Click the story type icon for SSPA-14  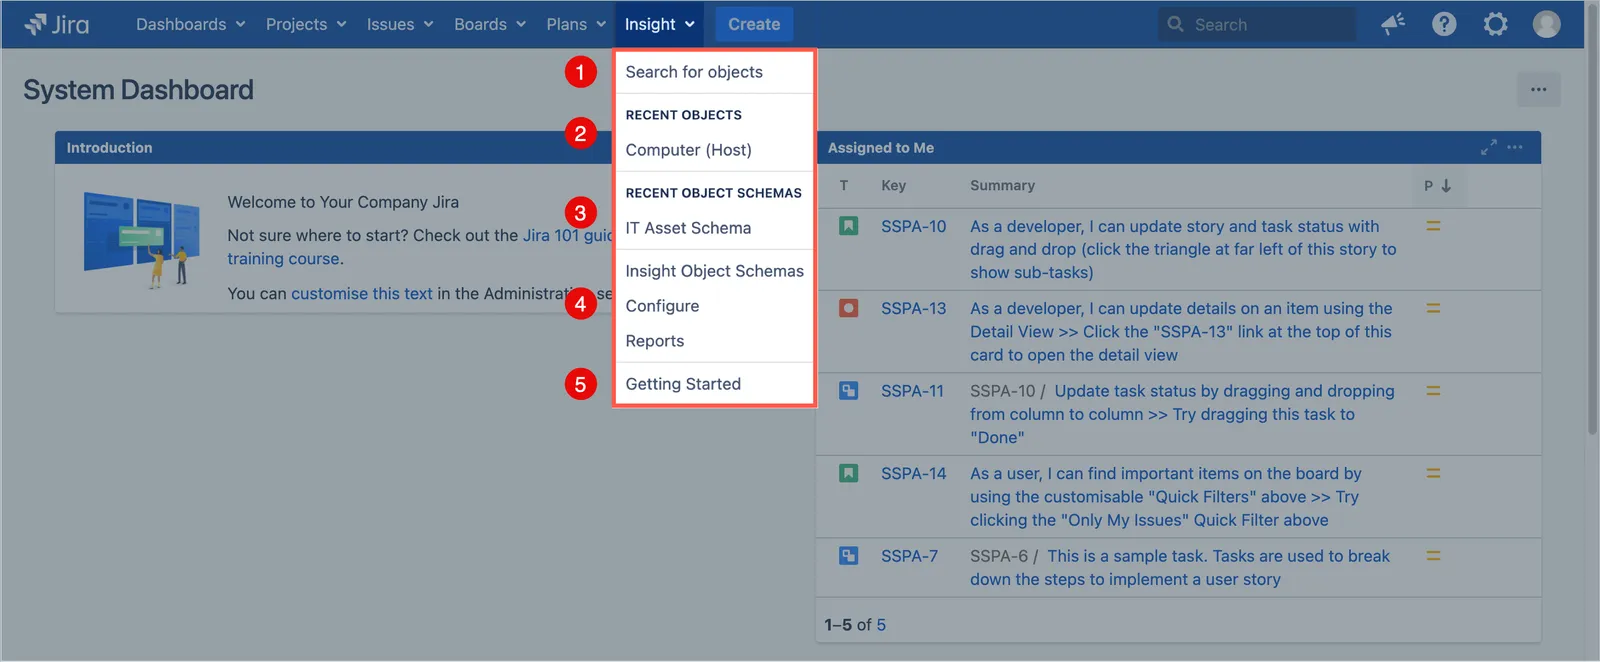tap(848, 473)
